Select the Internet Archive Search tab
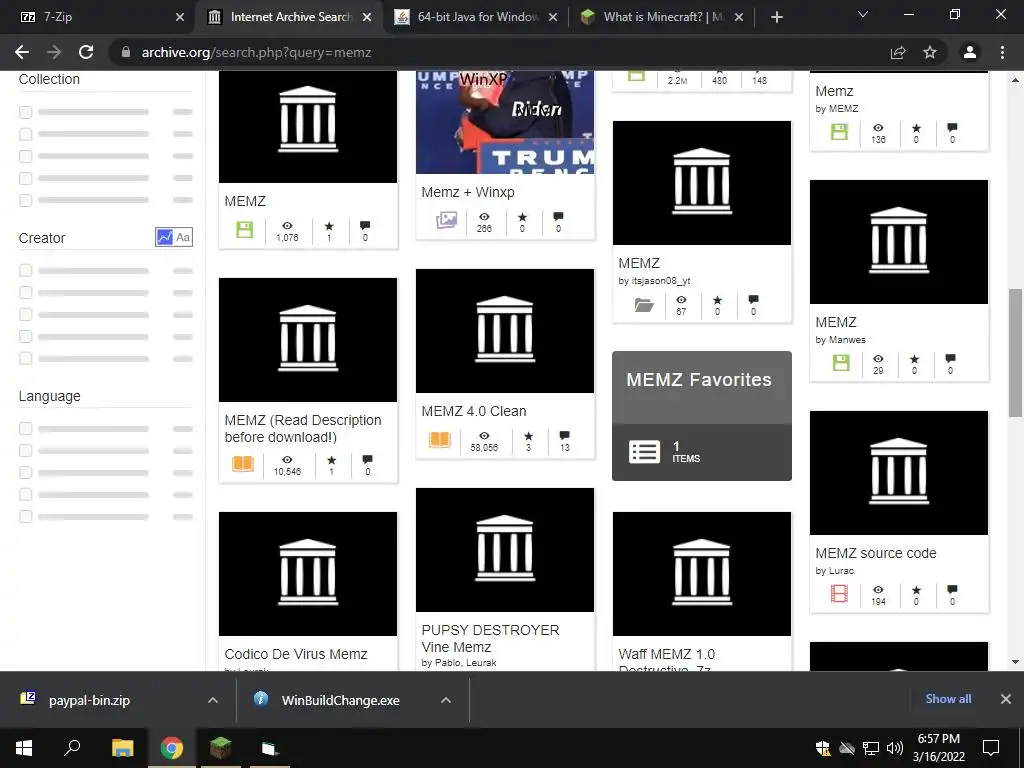Image resolution: width=1024 pixels, height=768 pixels. click(x=291, y=17)
